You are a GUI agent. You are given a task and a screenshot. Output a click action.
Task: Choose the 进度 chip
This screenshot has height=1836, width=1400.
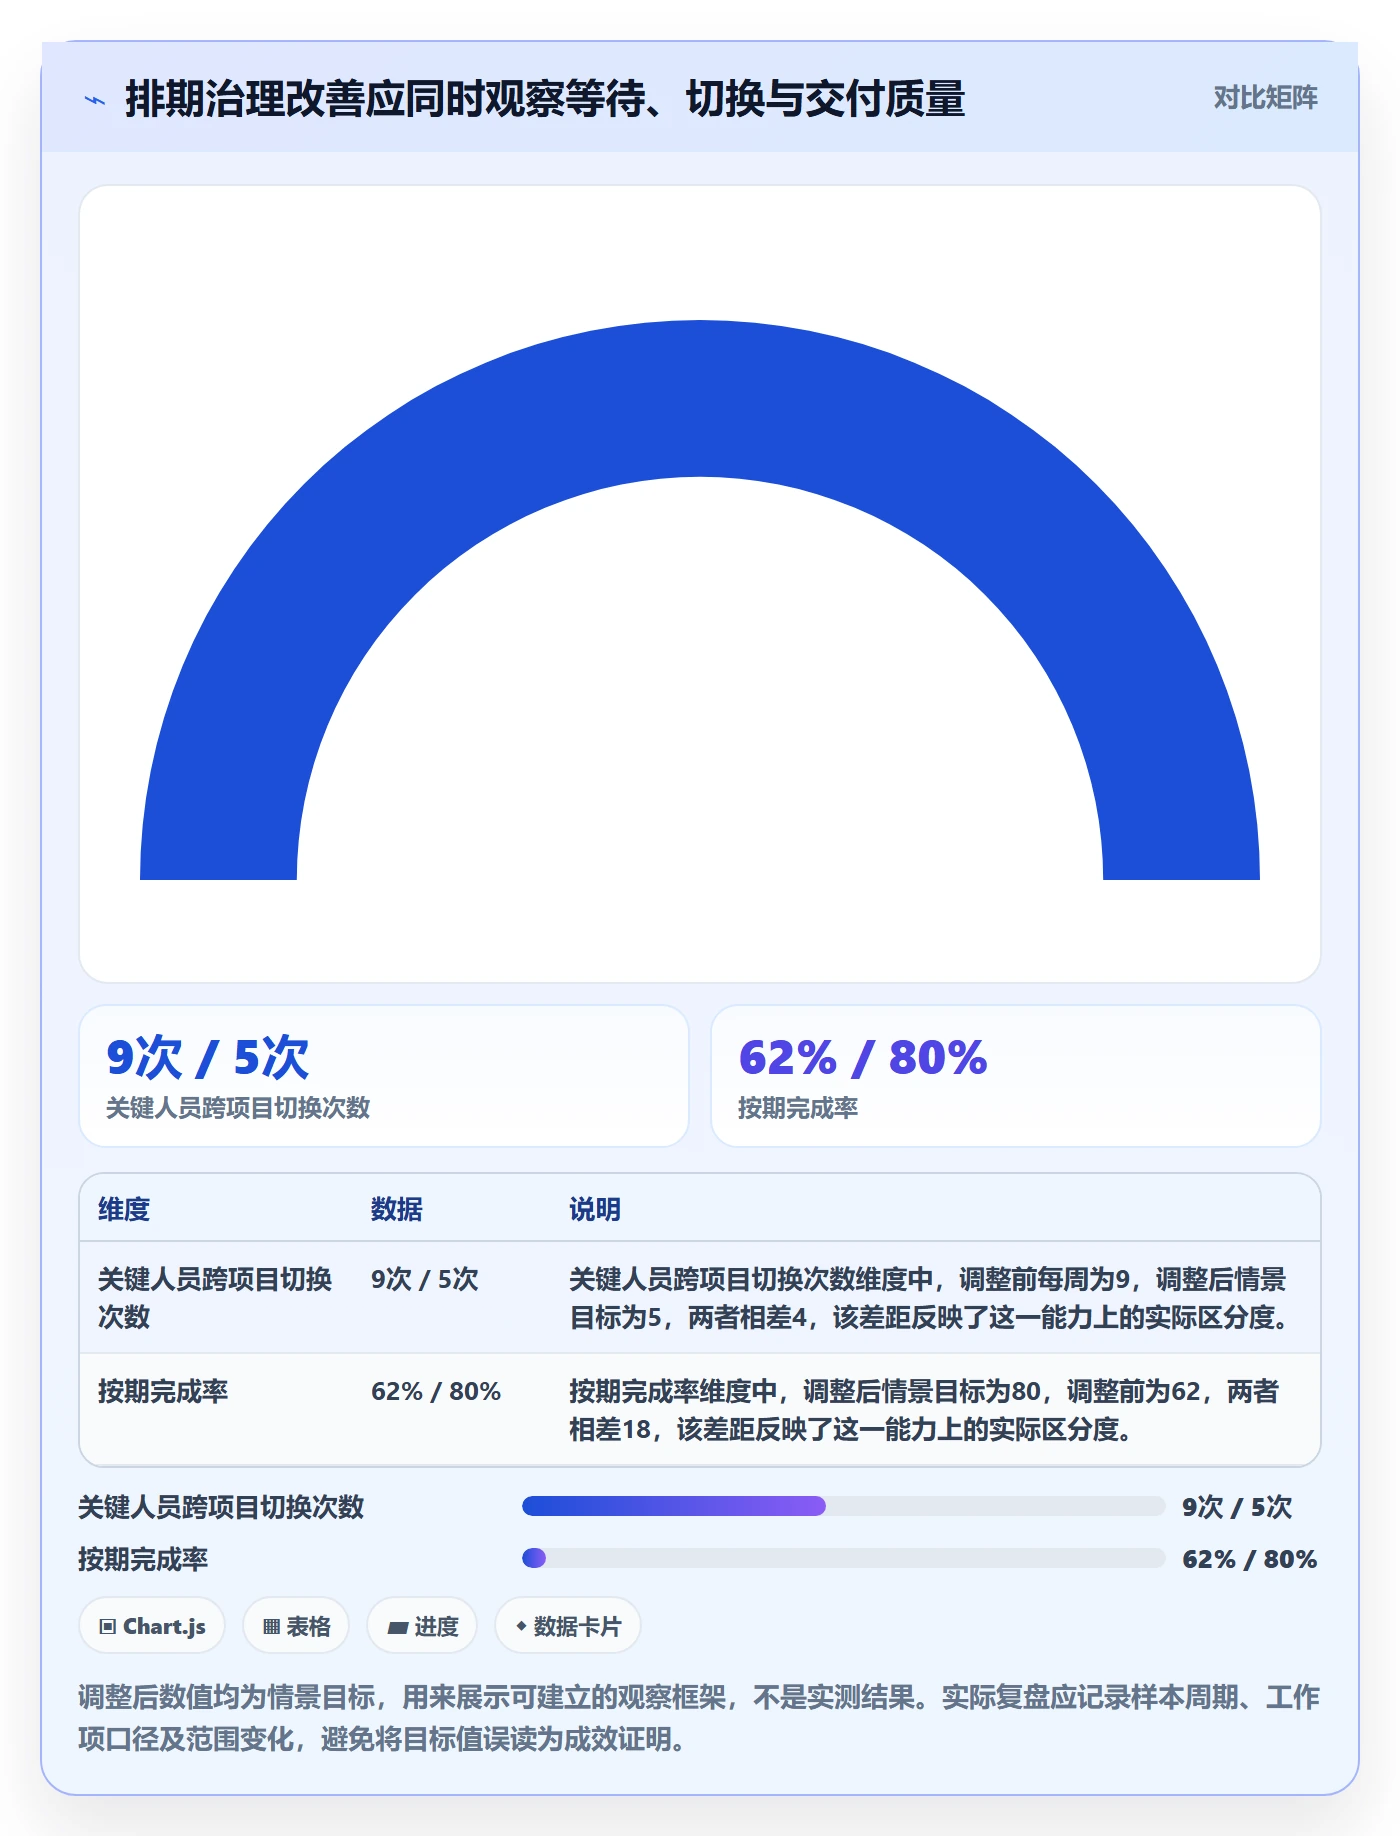click(x=422, y=1626)
